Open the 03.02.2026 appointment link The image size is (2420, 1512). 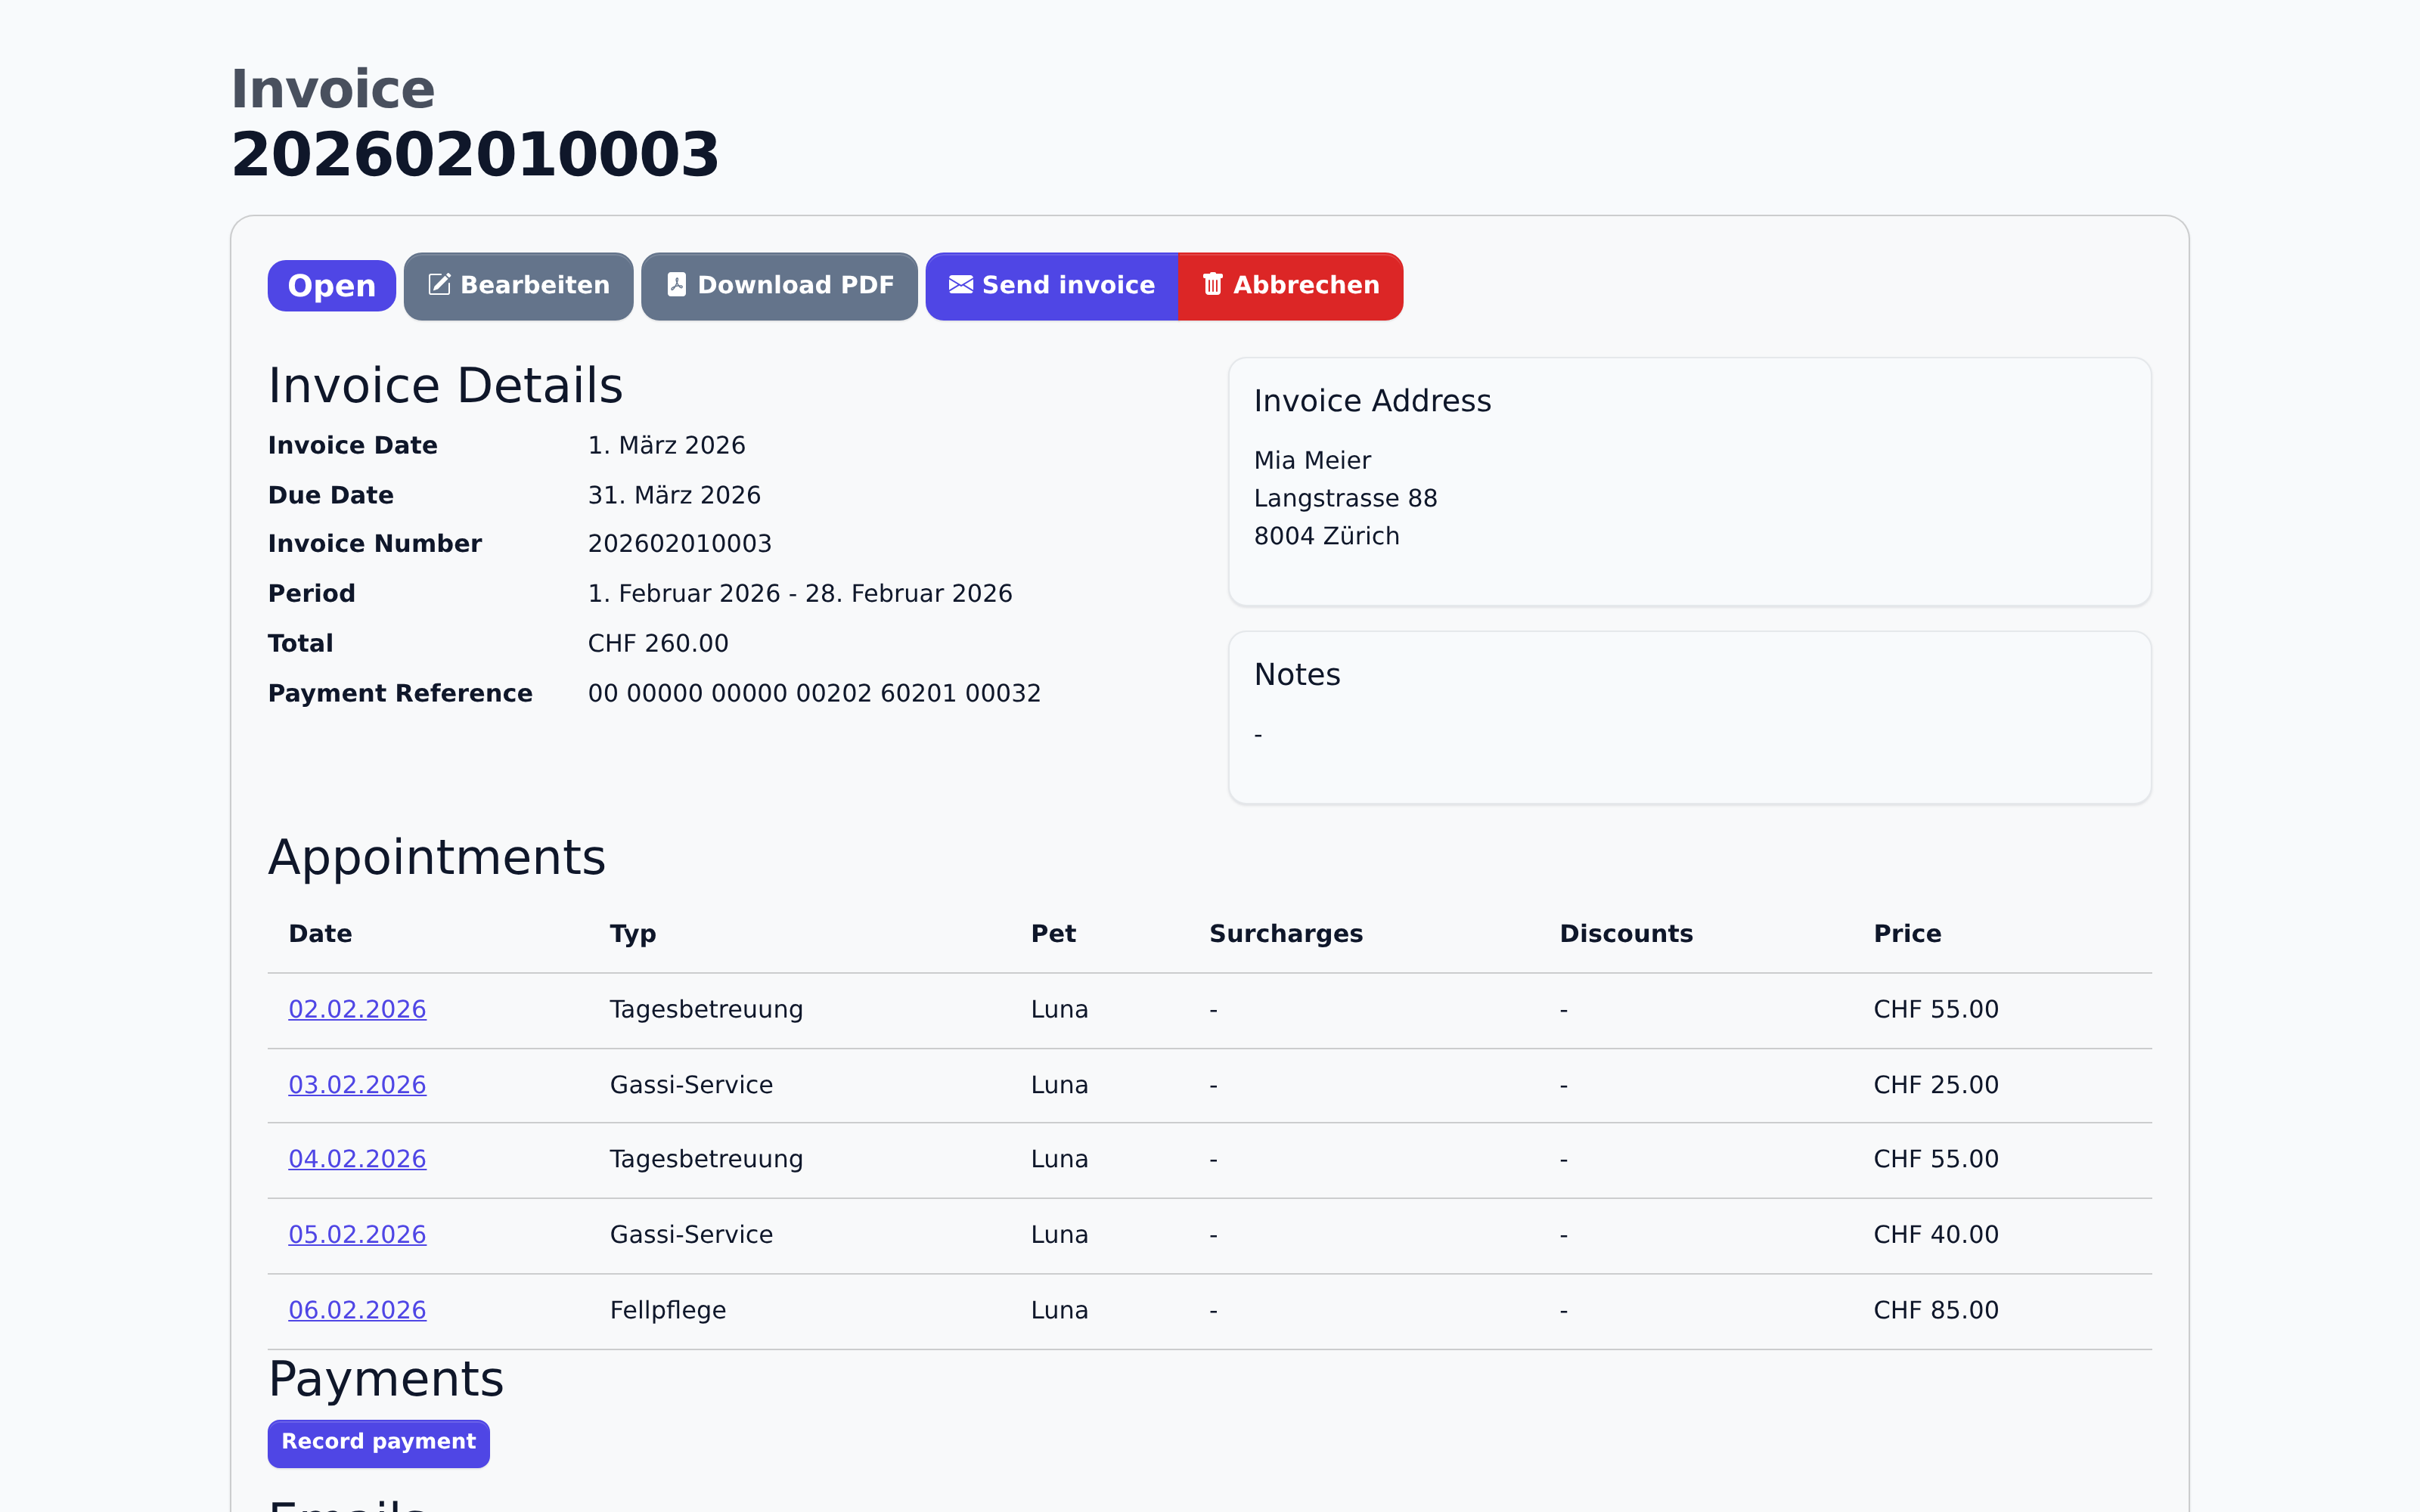tap(357, 1085)
